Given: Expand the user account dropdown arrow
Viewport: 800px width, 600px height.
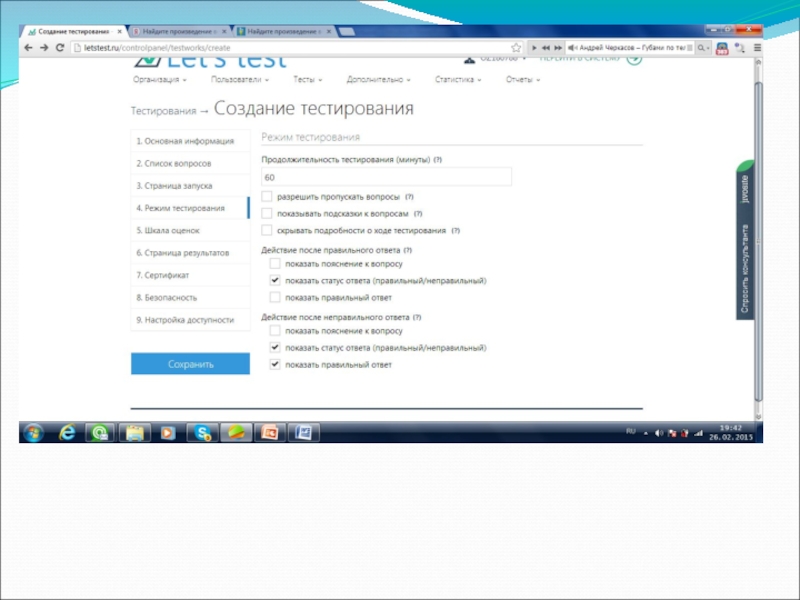Looking at the screenshot, I should tap(524, 60).
